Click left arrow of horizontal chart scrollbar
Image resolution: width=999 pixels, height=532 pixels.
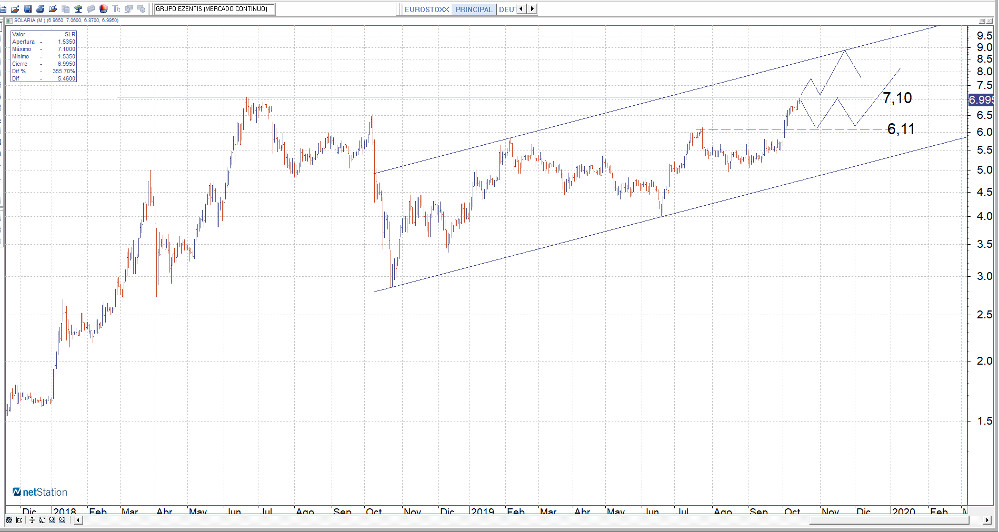pyautogui.click(x=78, y=520)
